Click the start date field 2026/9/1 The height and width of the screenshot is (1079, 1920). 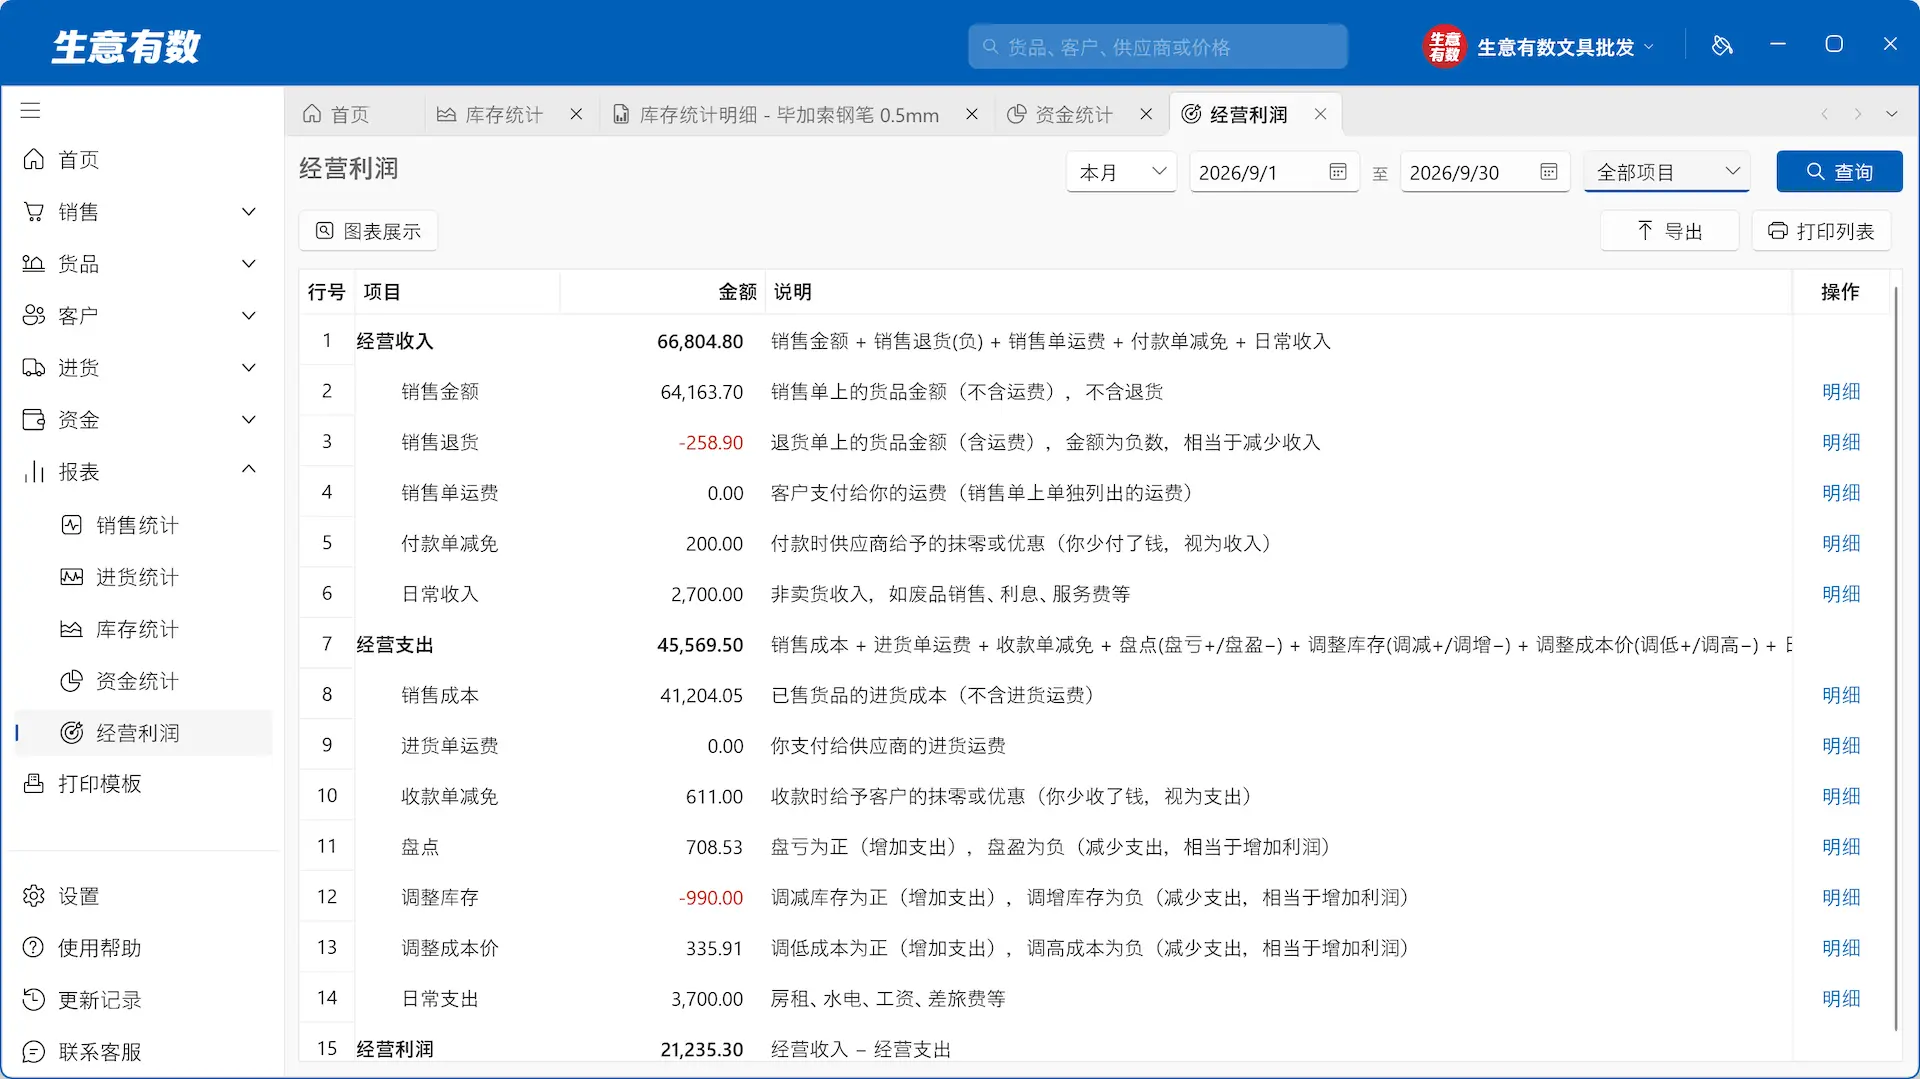tap(1273, 172)
